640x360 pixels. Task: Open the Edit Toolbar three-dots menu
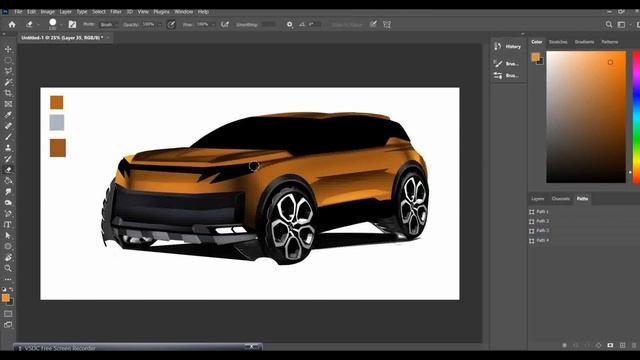coord(8,280)
